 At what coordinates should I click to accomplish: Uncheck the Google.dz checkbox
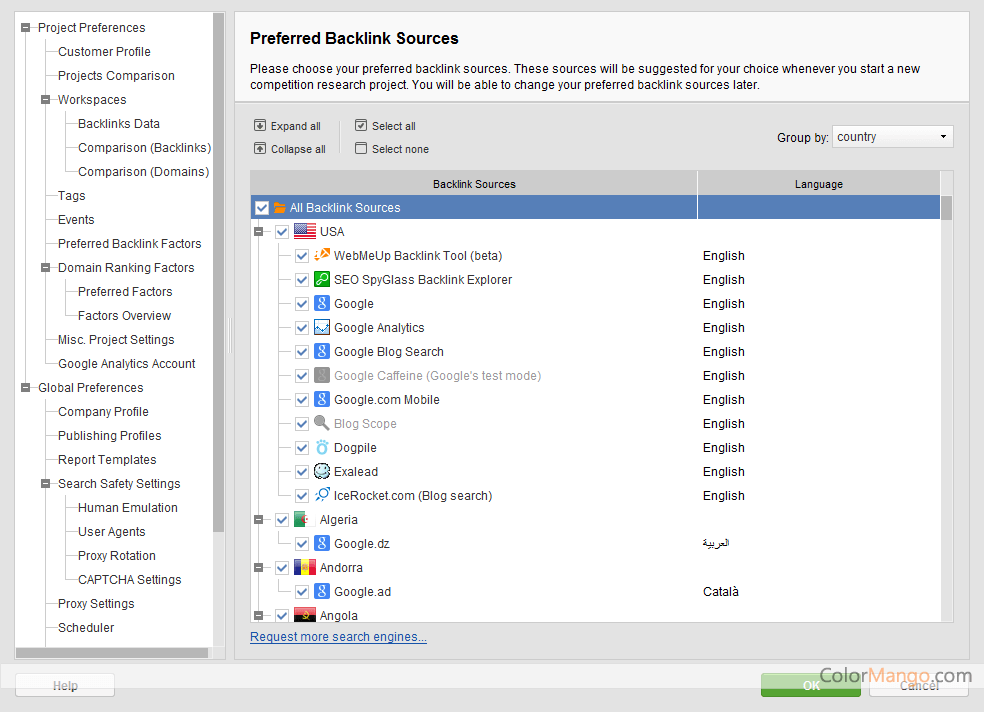pos(302,544)
